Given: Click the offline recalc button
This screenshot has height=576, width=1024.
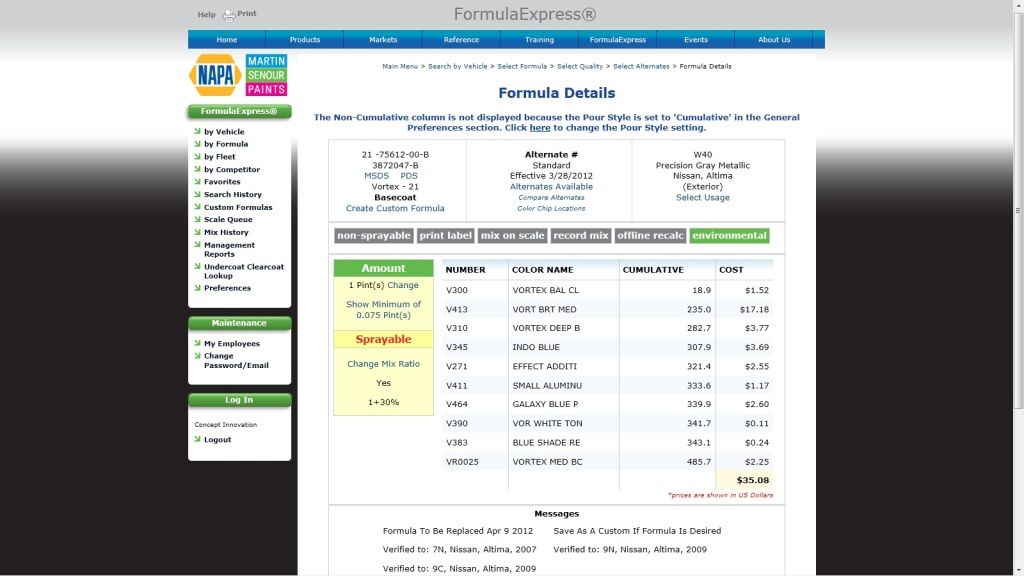Looking at the screenshot, I should click(x=650, y=235).
